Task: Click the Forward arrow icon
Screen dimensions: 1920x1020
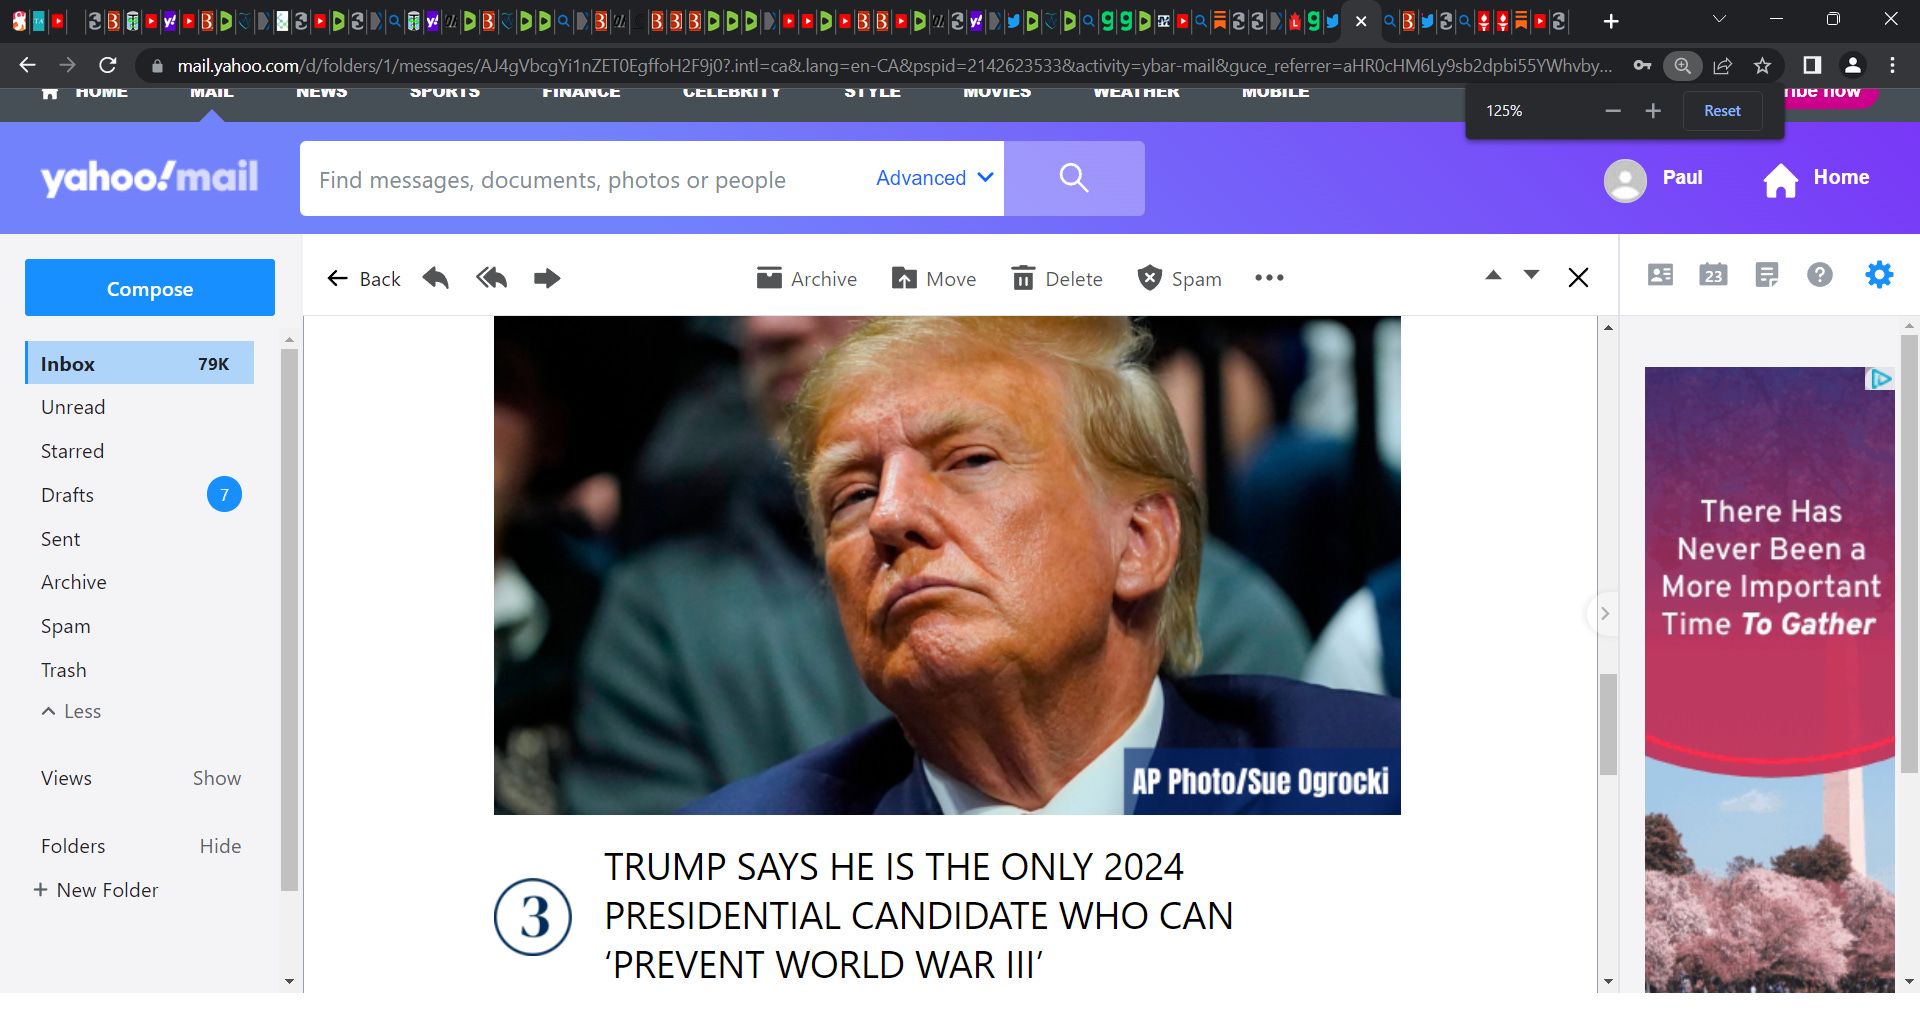Action: [x=547, y=278]
